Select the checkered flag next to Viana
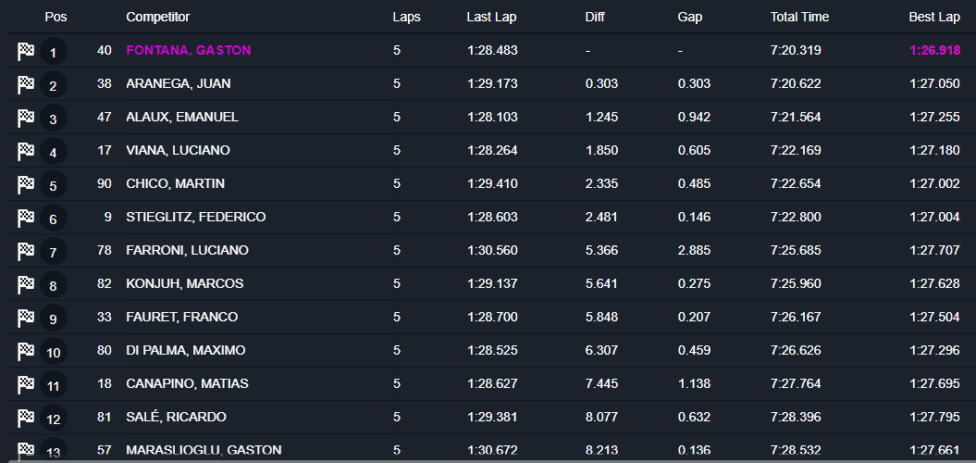976x463 pixels. [x=26, y=151]
